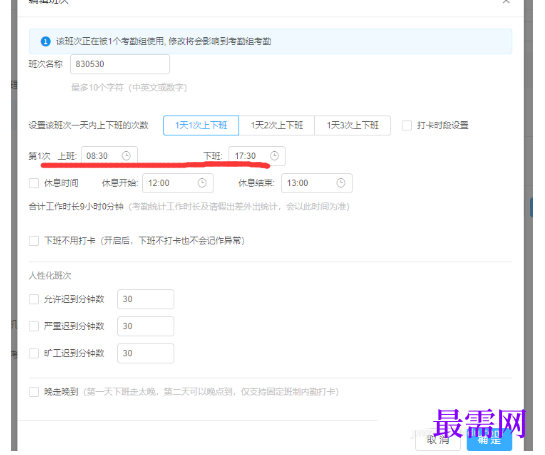Select the 1天1次上下班 tab
The width and height of the screenshot is (545, 455).
coord(201,125)
